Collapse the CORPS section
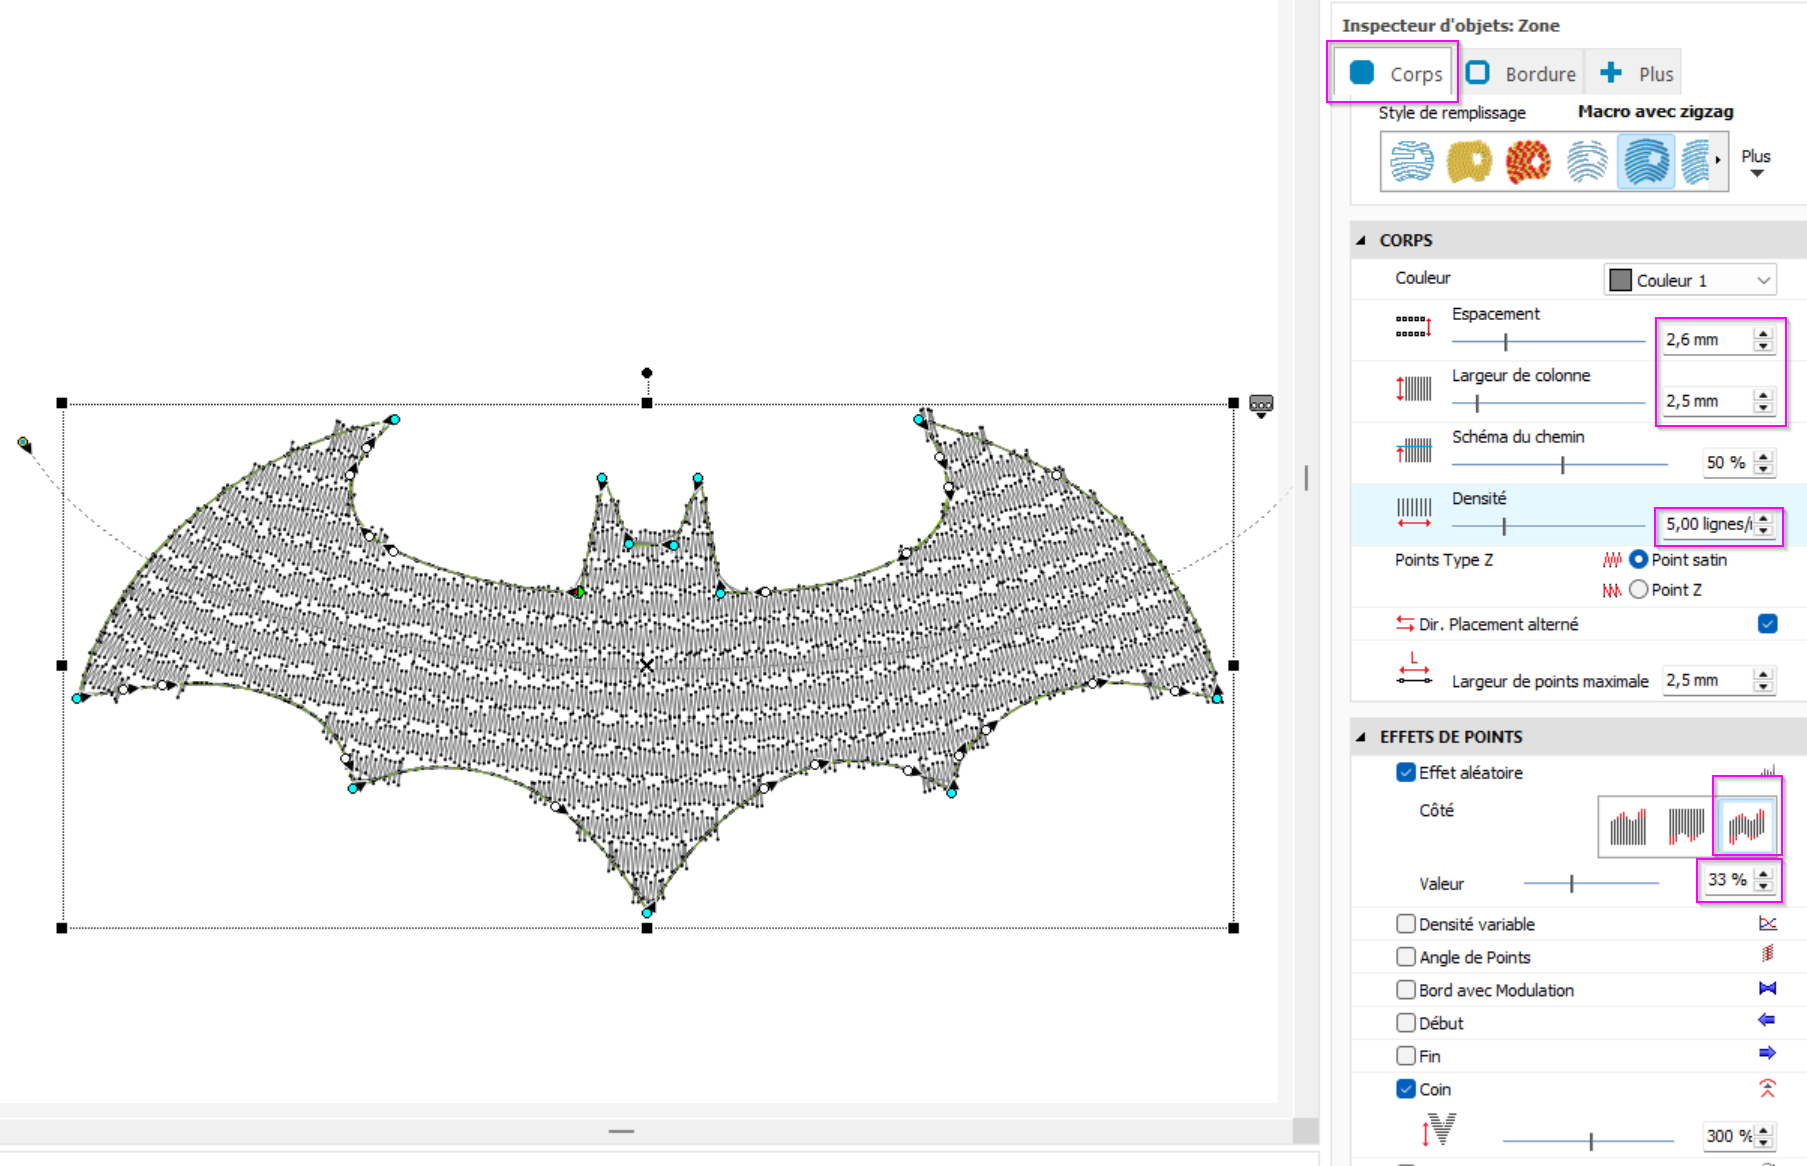The image size is (1807, 1166). [1362, 241]
